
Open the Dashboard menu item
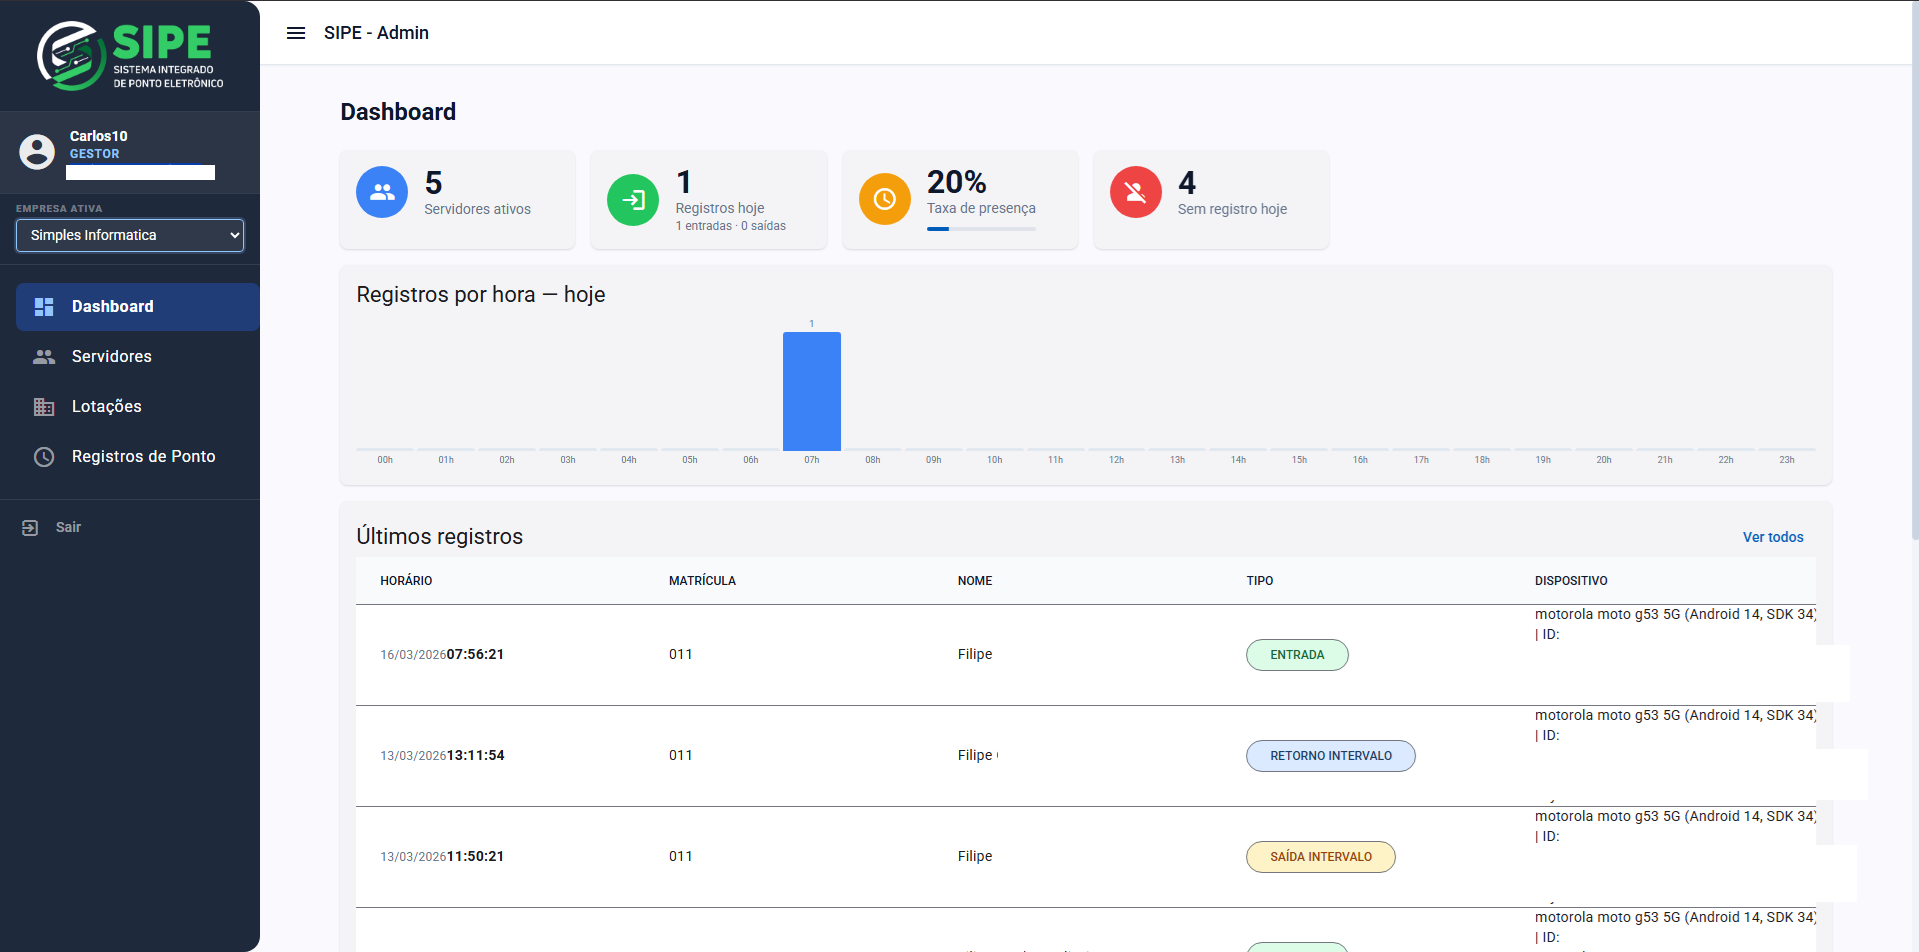[x=138, y=307]
